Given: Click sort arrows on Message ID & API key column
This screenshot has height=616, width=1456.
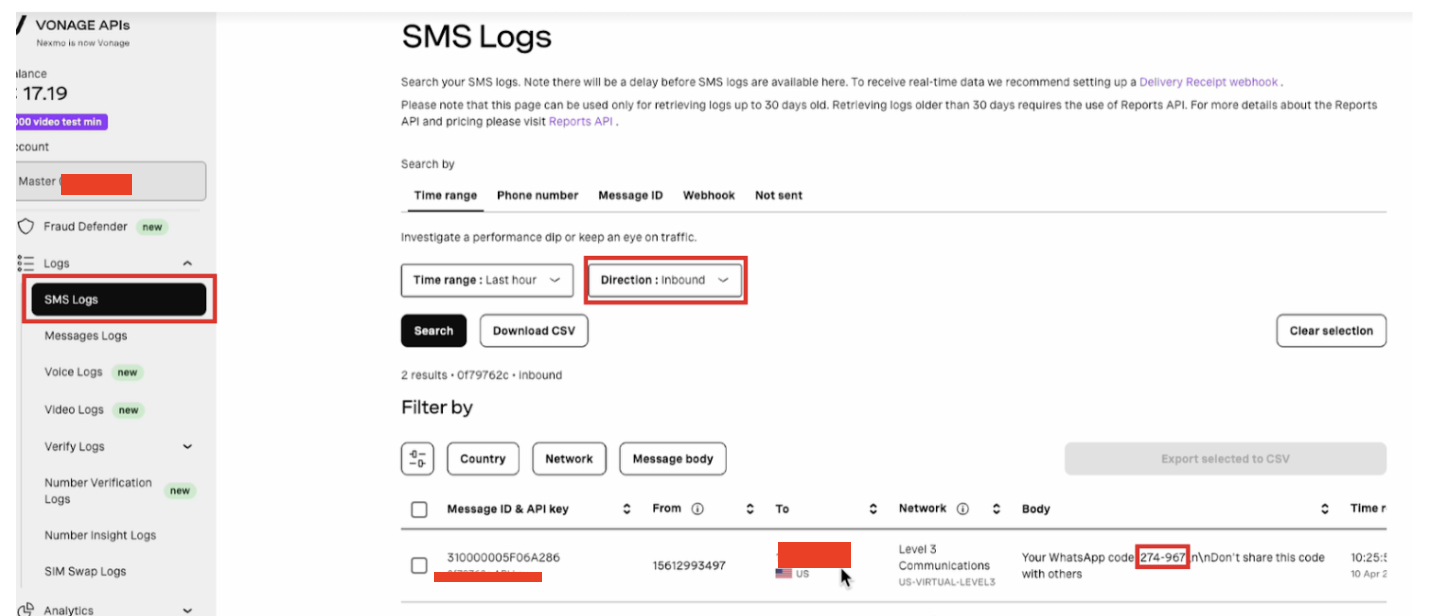Looking at the screenshot, I should [627, 509].
